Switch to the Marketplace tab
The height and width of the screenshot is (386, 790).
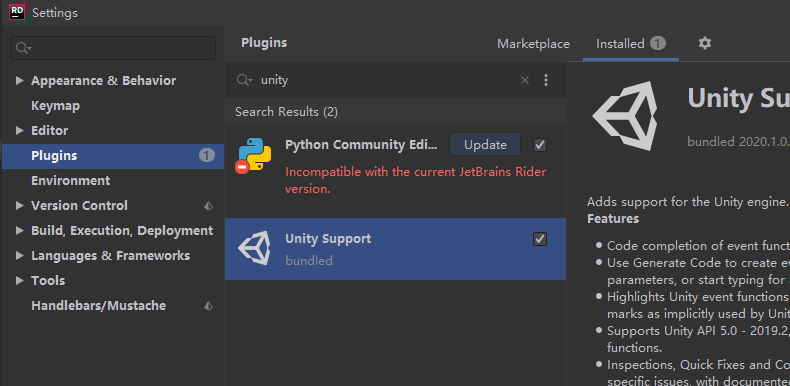533,44
